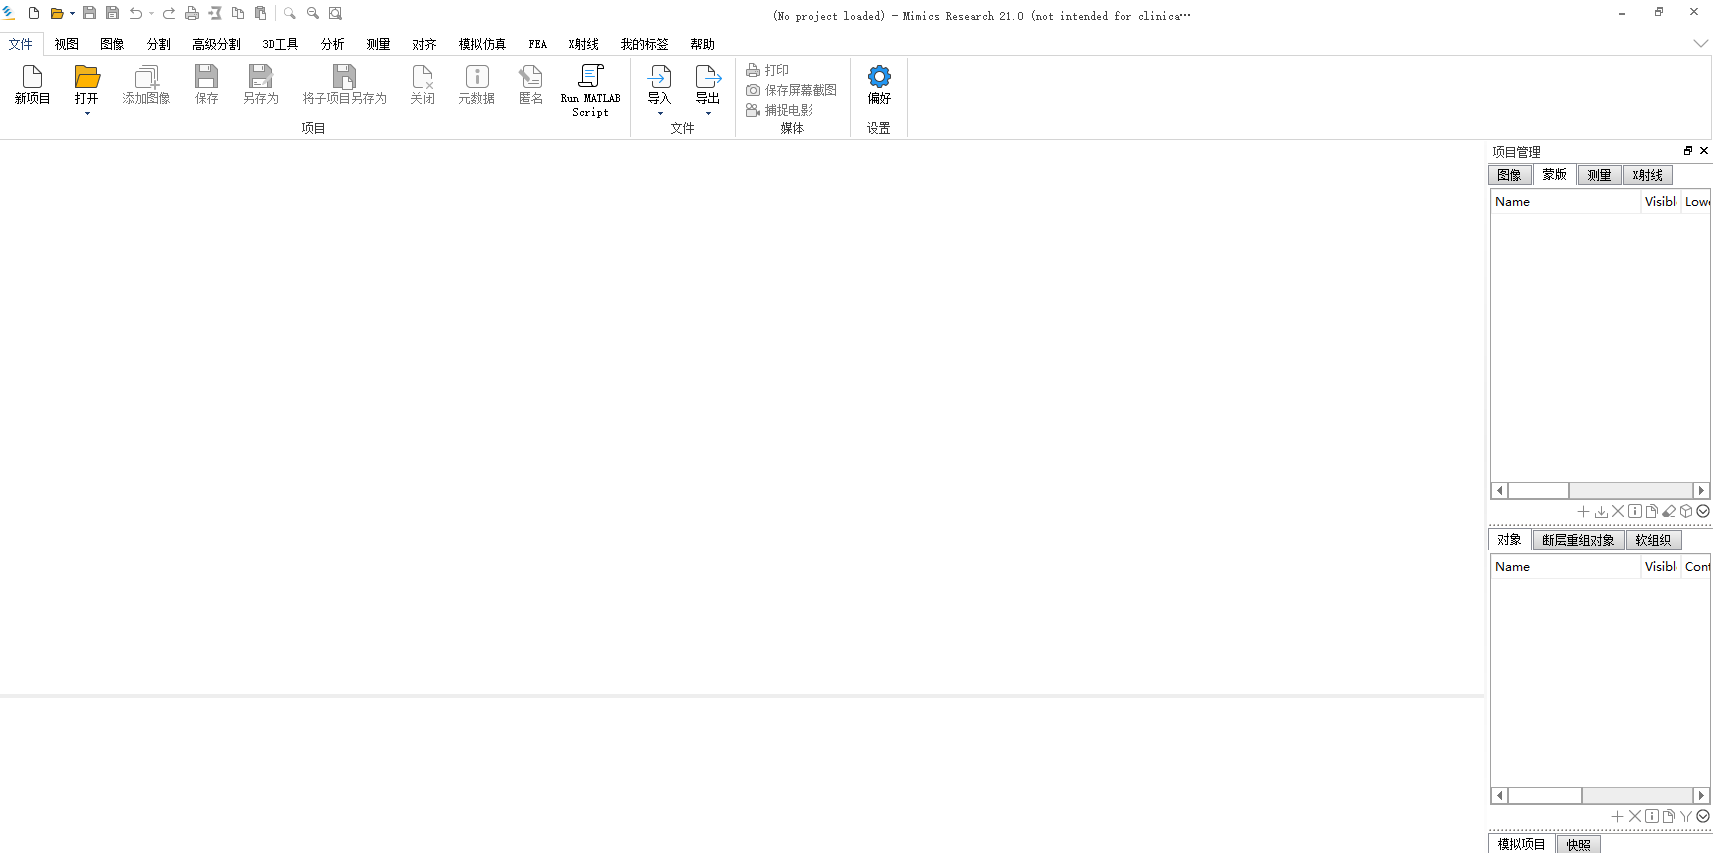Image resolution: width=1713 pixels, height=853 pixels.
Task: Click the Mimics logo in top-left corner
Action: pyautogui.click(x=9, y=13)
